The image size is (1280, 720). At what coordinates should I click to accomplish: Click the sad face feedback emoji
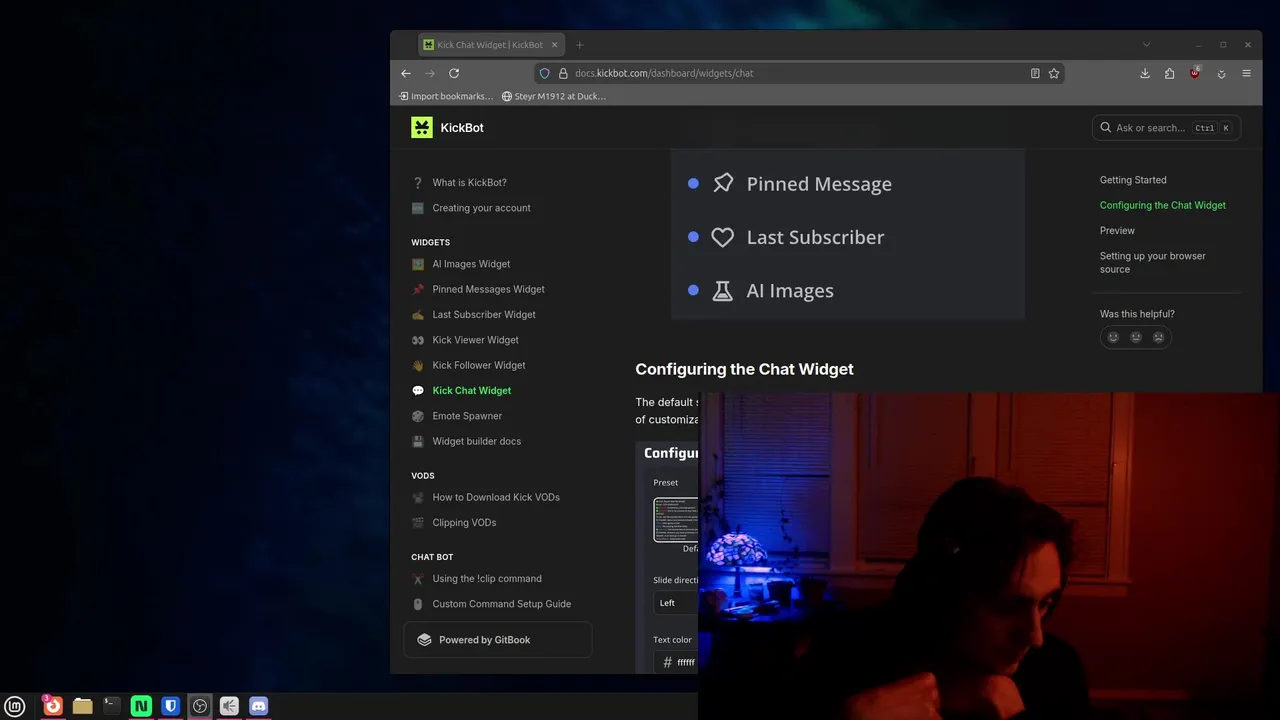[x=1158, y=337]
